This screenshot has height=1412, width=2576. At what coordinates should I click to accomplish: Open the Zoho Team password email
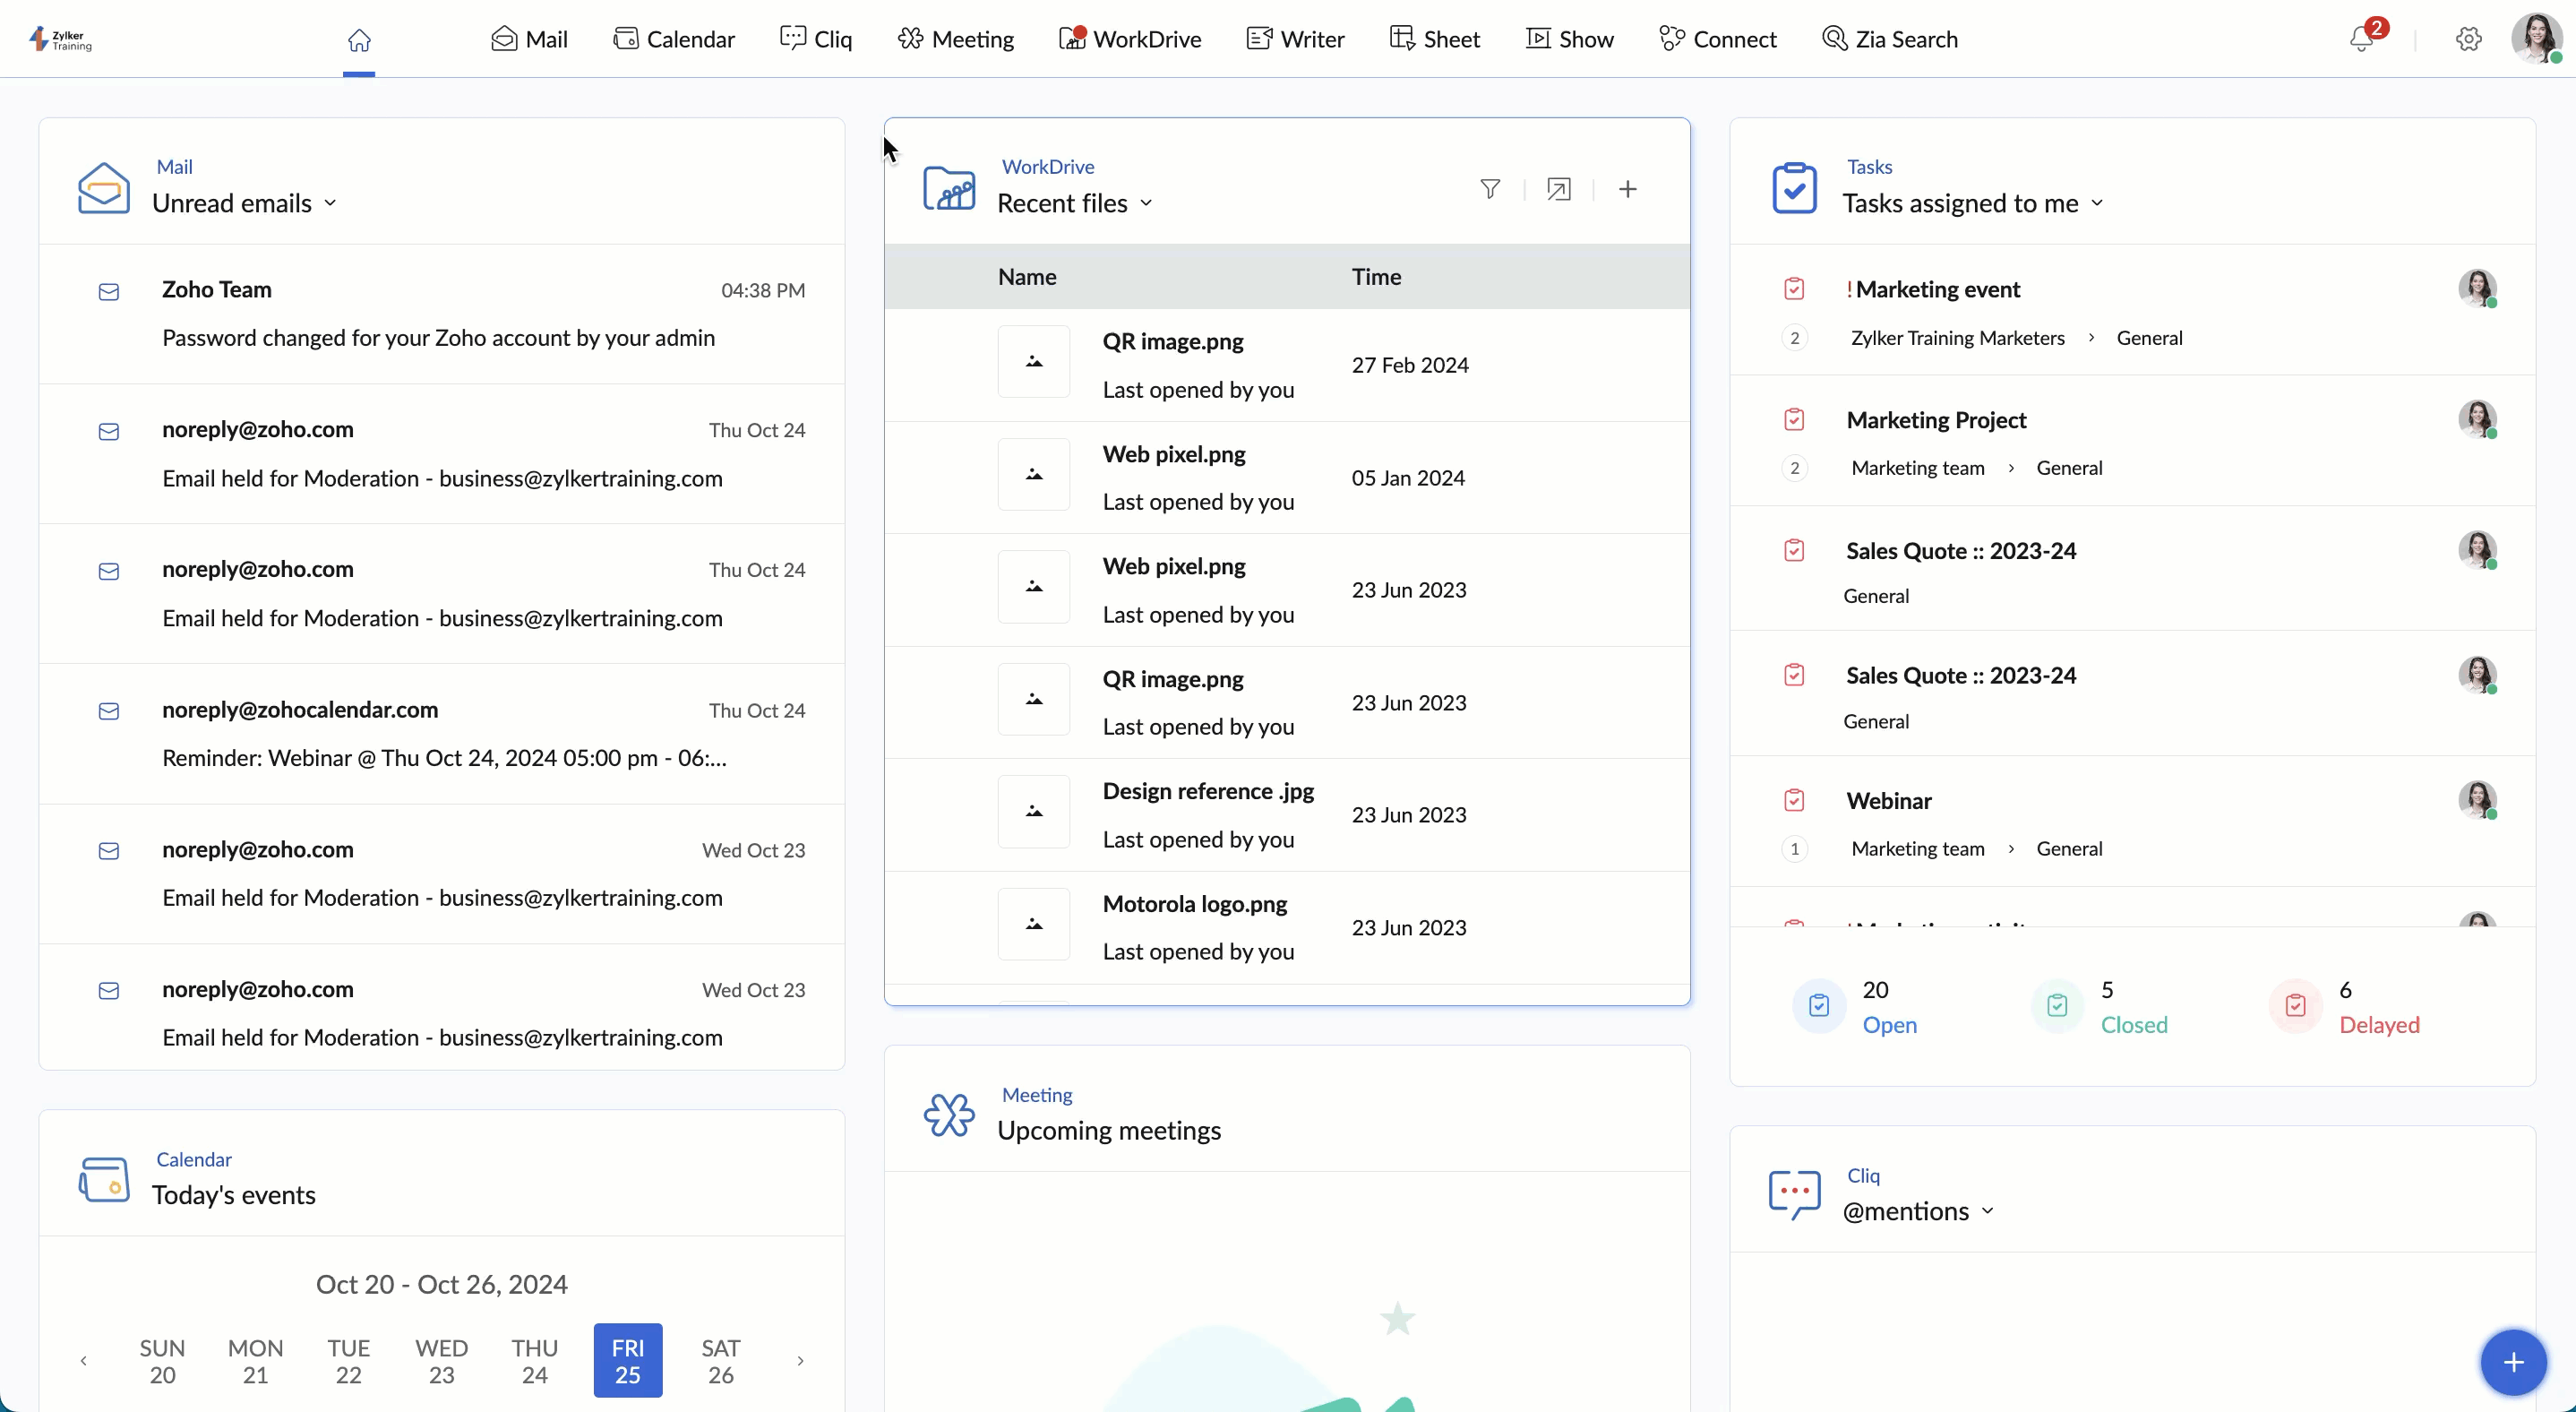click(440, 313)
